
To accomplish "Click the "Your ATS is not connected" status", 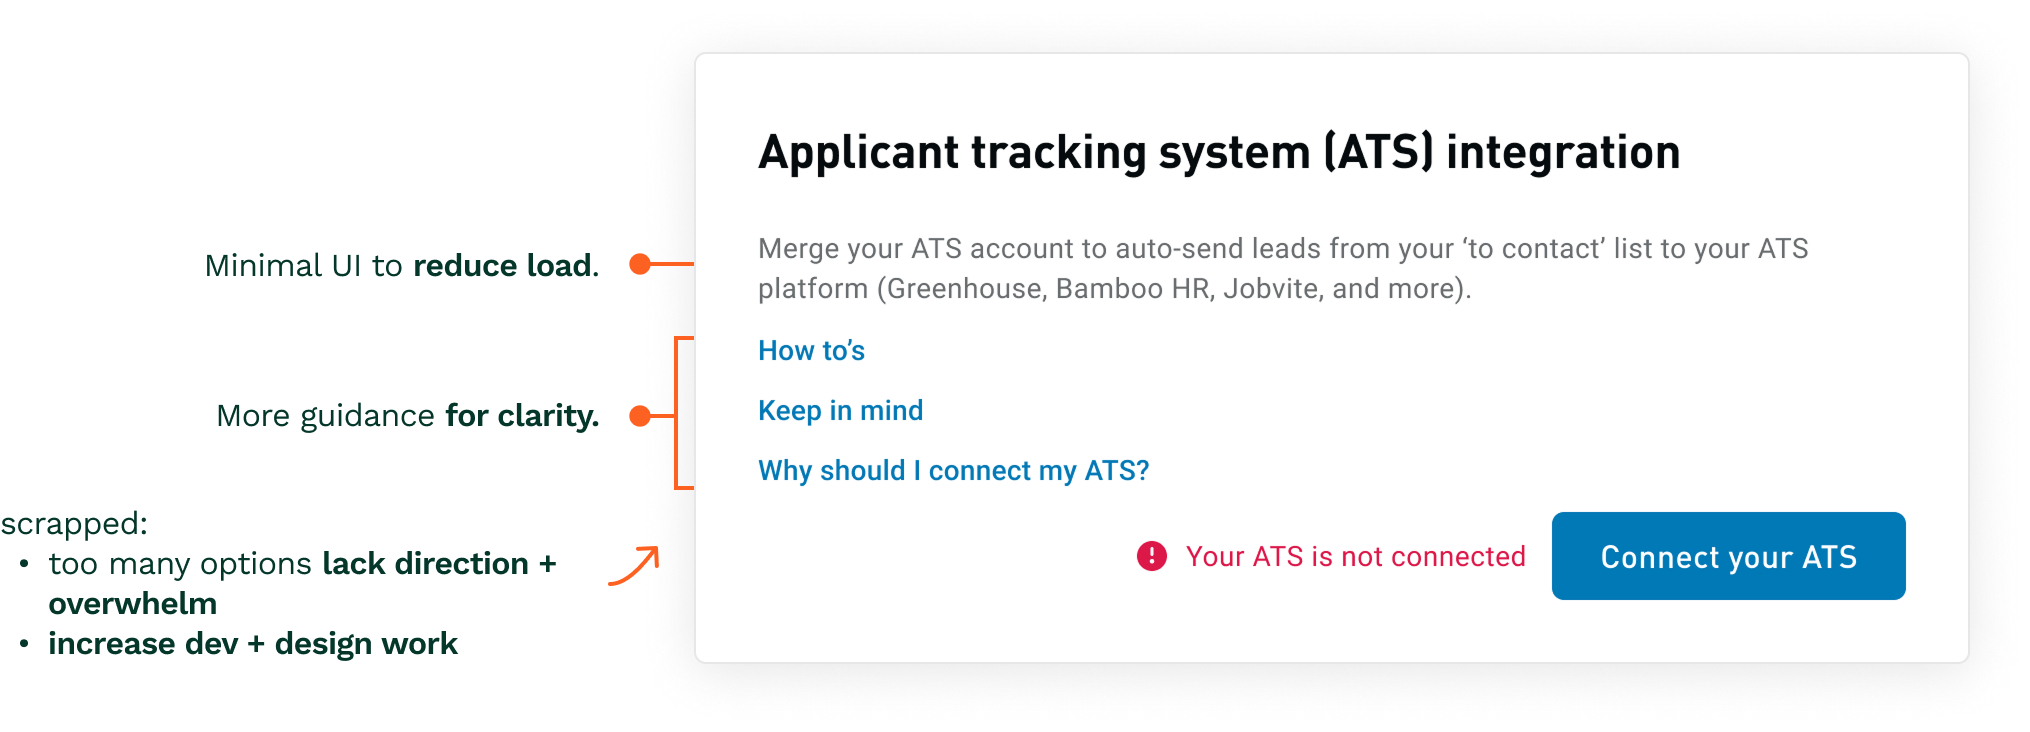I will click(x=1355, y=557).
